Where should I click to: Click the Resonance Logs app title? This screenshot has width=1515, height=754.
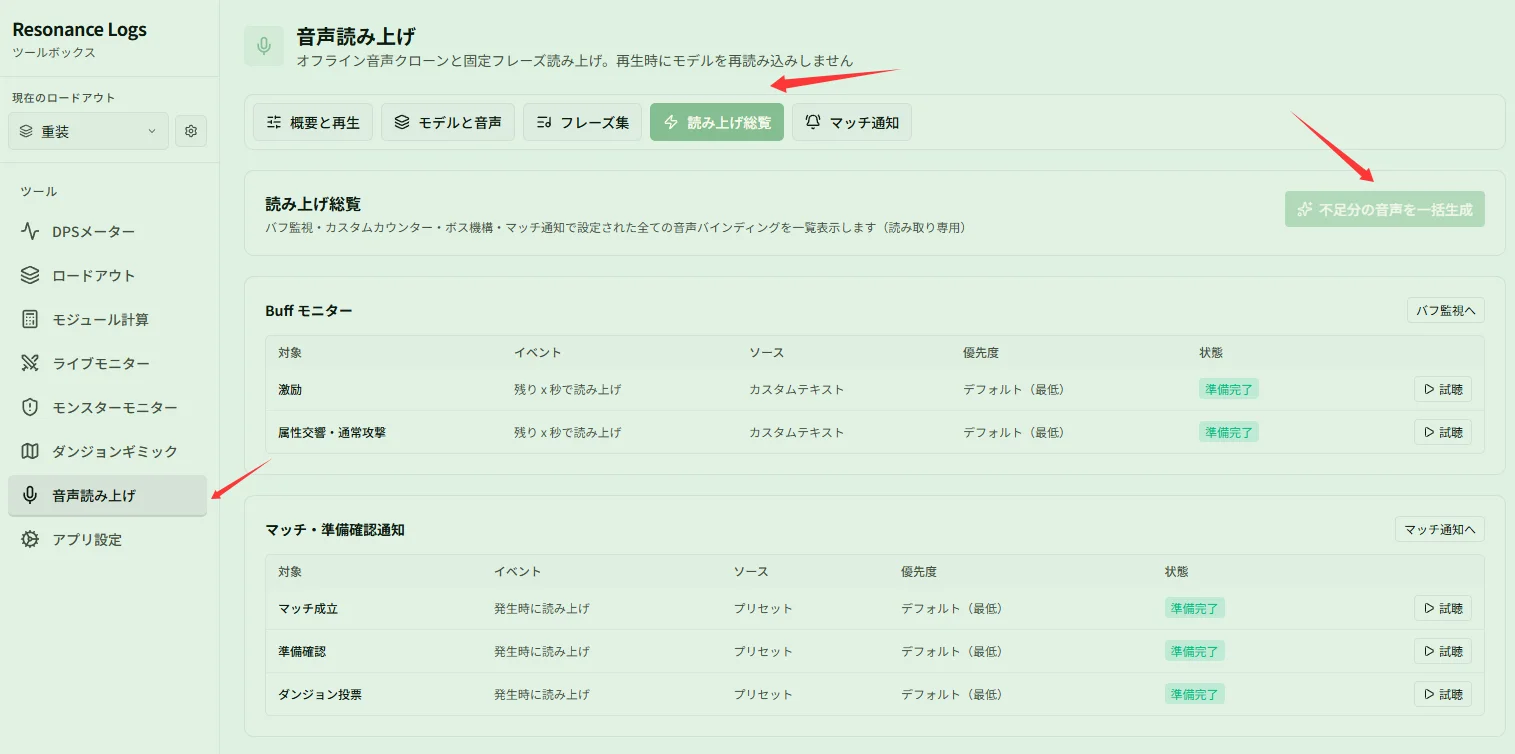pyautogui.click(x=80, y=30)
